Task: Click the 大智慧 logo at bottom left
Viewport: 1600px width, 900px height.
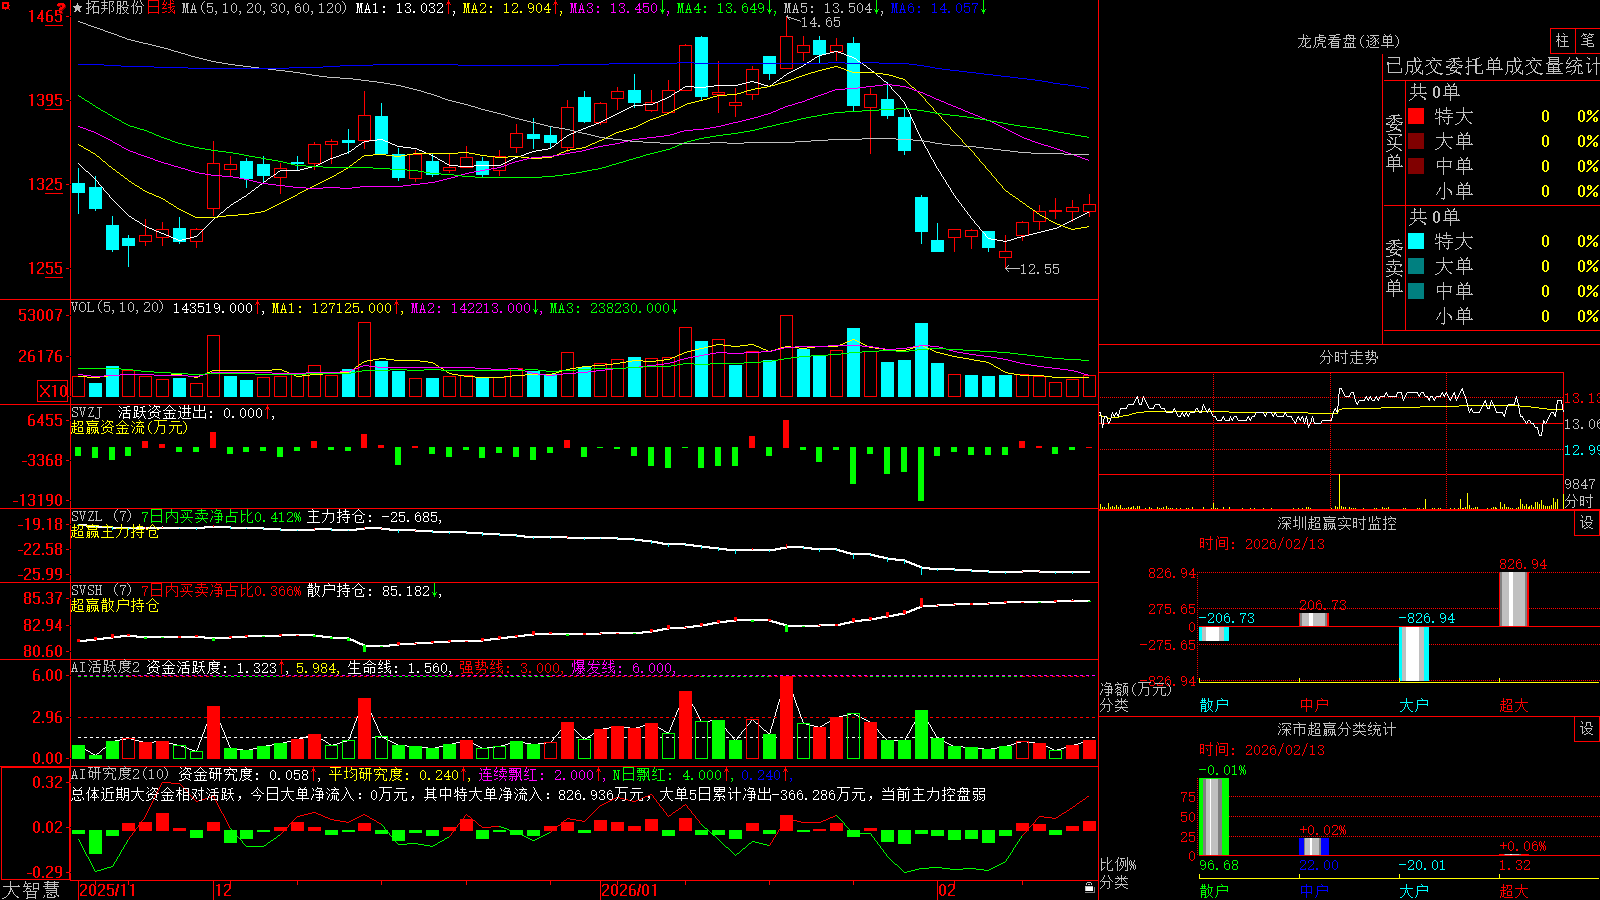Action: 31,890
